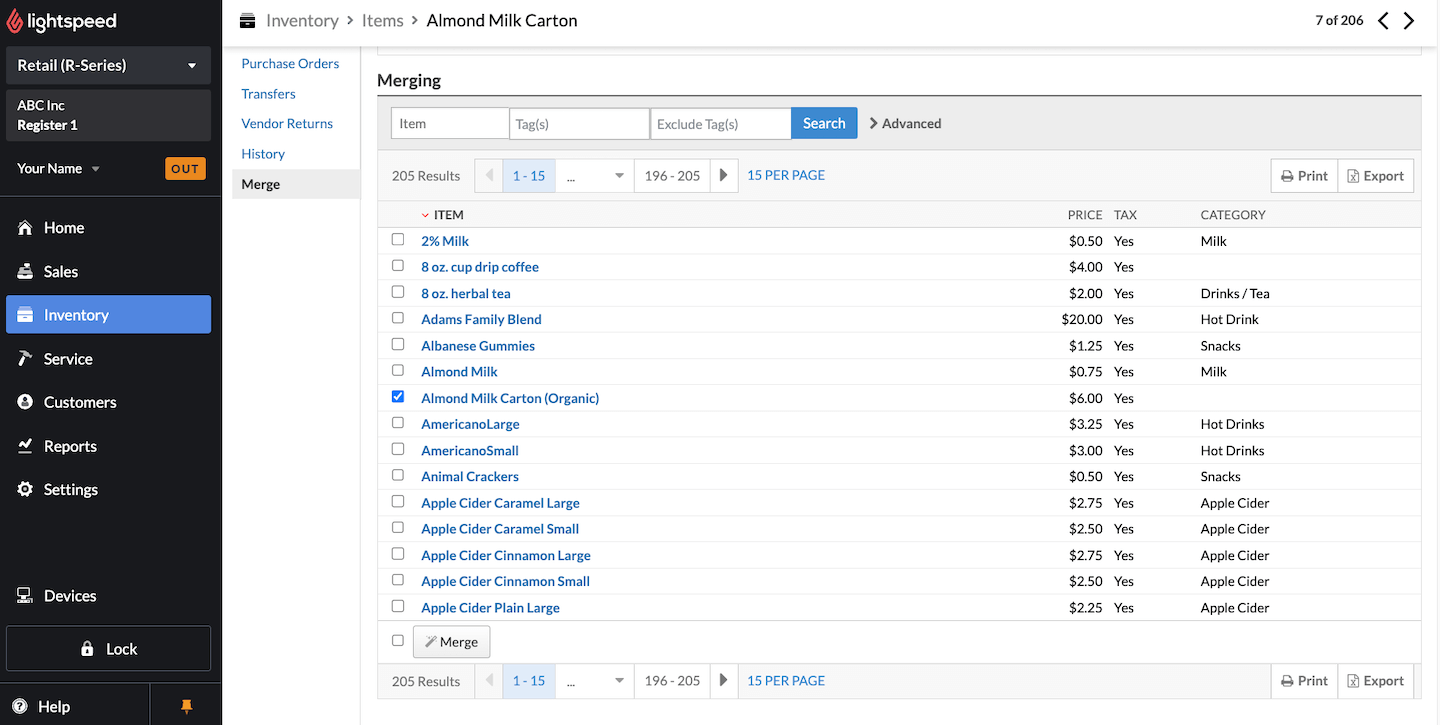1440x725 pixels.
Task: Select the Merge submenu item
Action: pyautogui.click(x=296, y=184)
